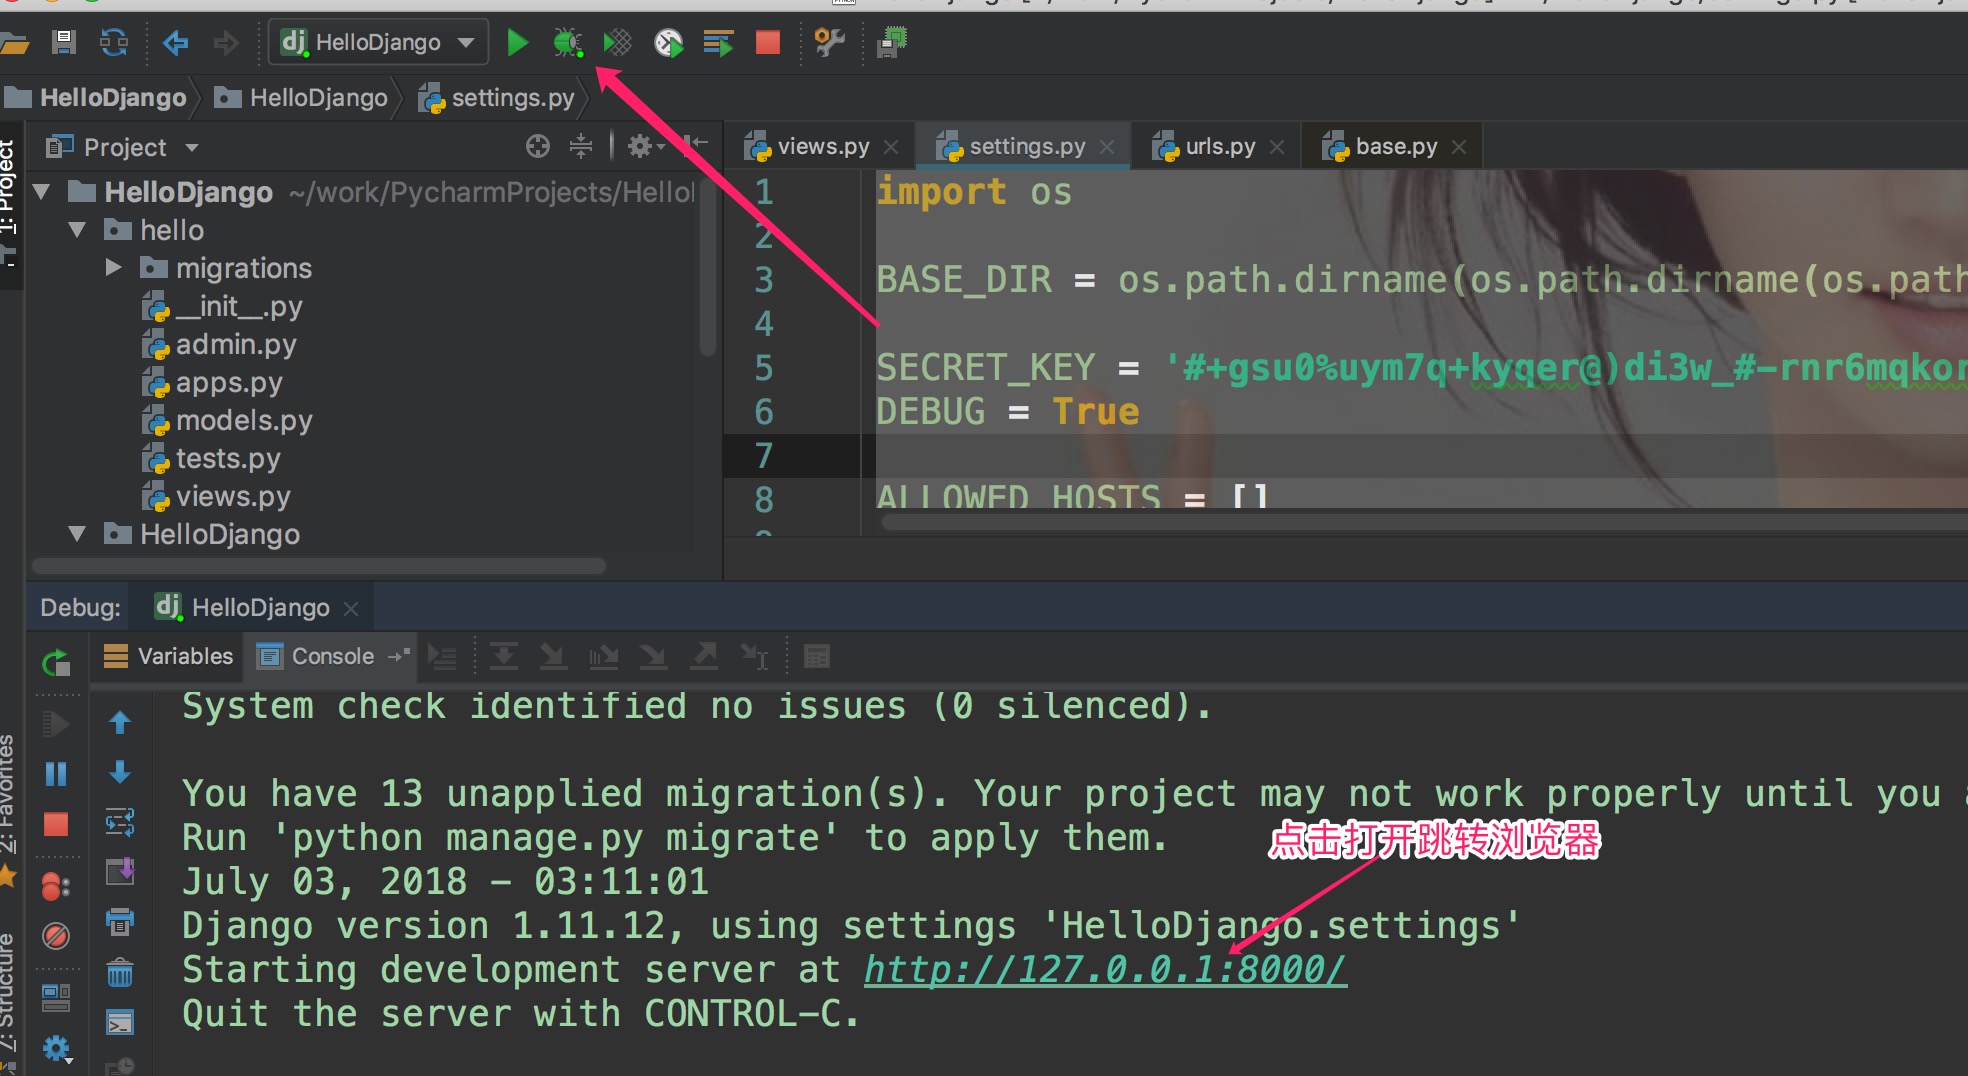
Task: Open views.py in the project tree
Action: (217, 497)
